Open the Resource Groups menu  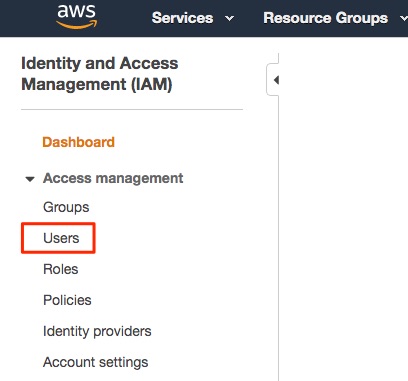325,18
